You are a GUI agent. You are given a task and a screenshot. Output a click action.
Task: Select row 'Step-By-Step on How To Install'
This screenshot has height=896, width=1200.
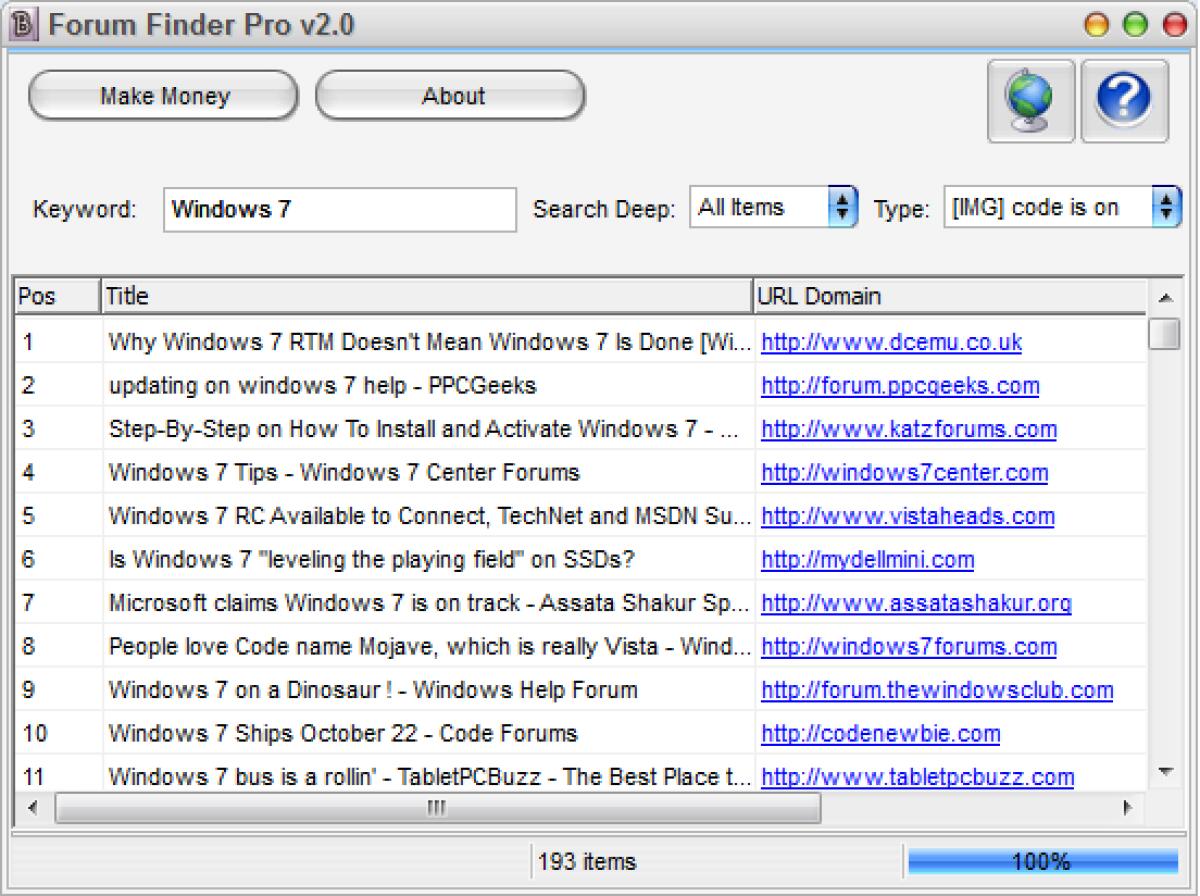pos(582,430)
